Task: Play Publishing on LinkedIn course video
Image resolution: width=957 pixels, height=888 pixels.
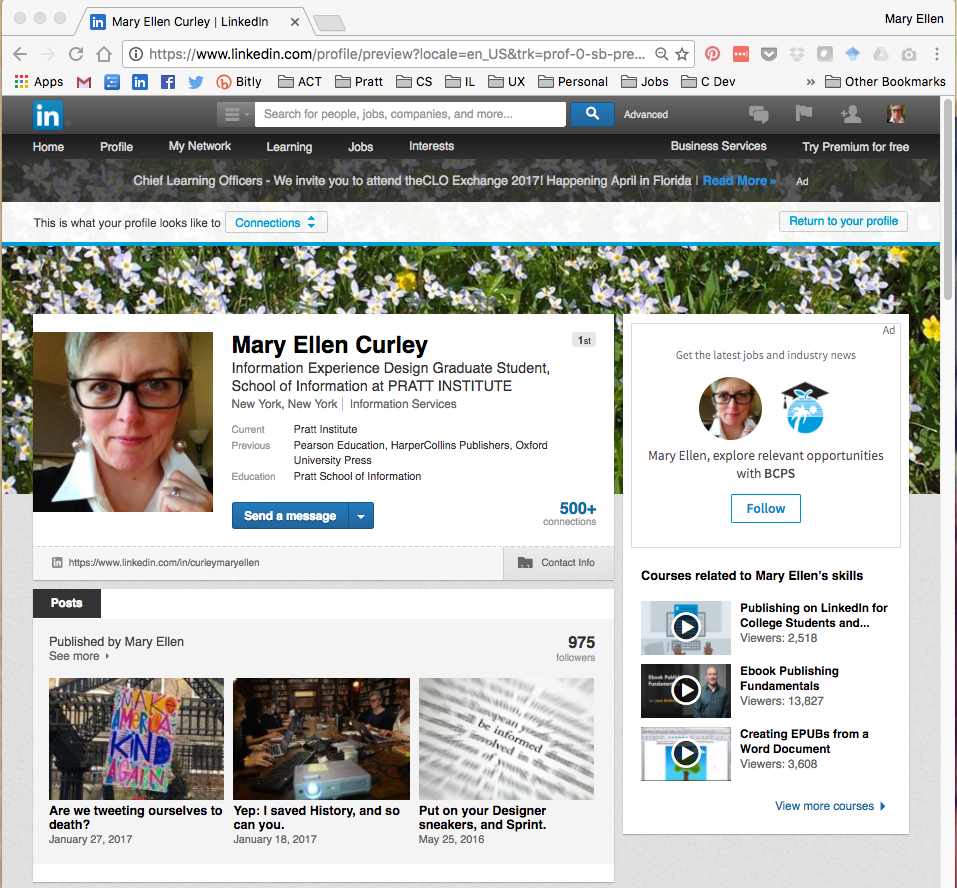Action: 686,627
